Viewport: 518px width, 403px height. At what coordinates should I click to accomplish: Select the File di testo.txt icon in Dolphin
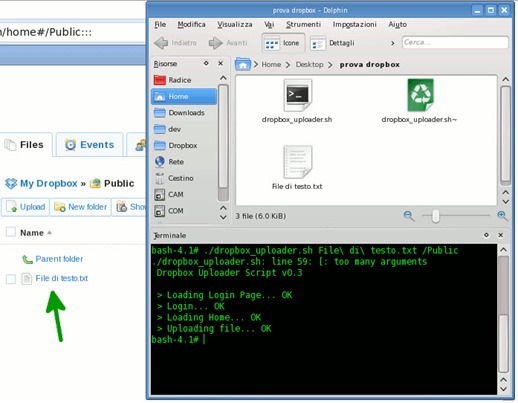pos(298,162)
